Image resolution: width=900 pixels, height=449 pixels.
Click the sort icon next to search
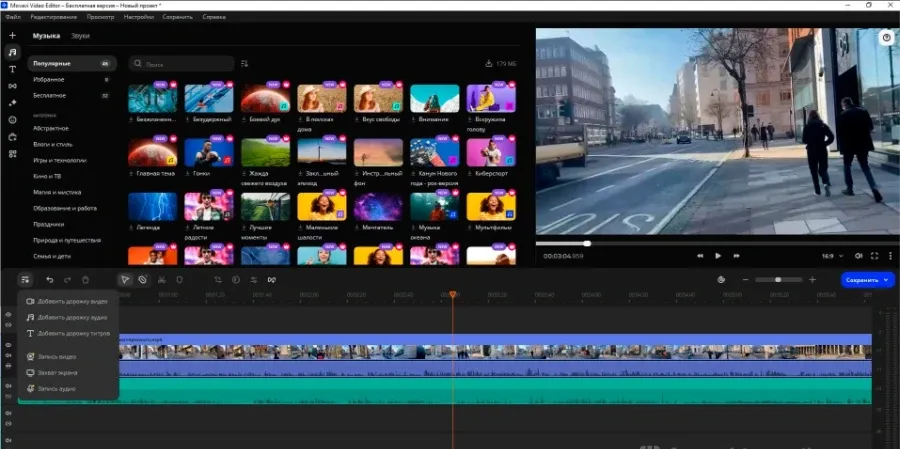click(x=245, y=64)
